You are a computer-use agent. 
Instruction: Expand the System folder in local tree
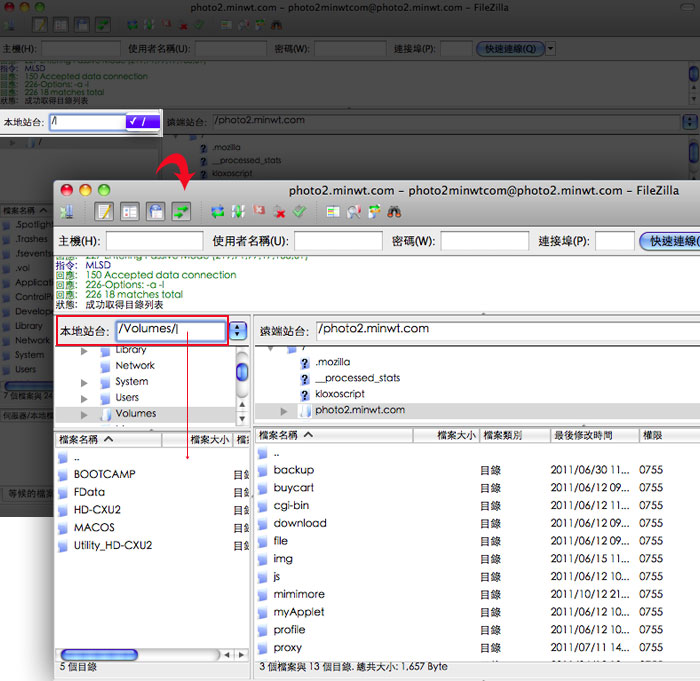click(x=84, y=383)
